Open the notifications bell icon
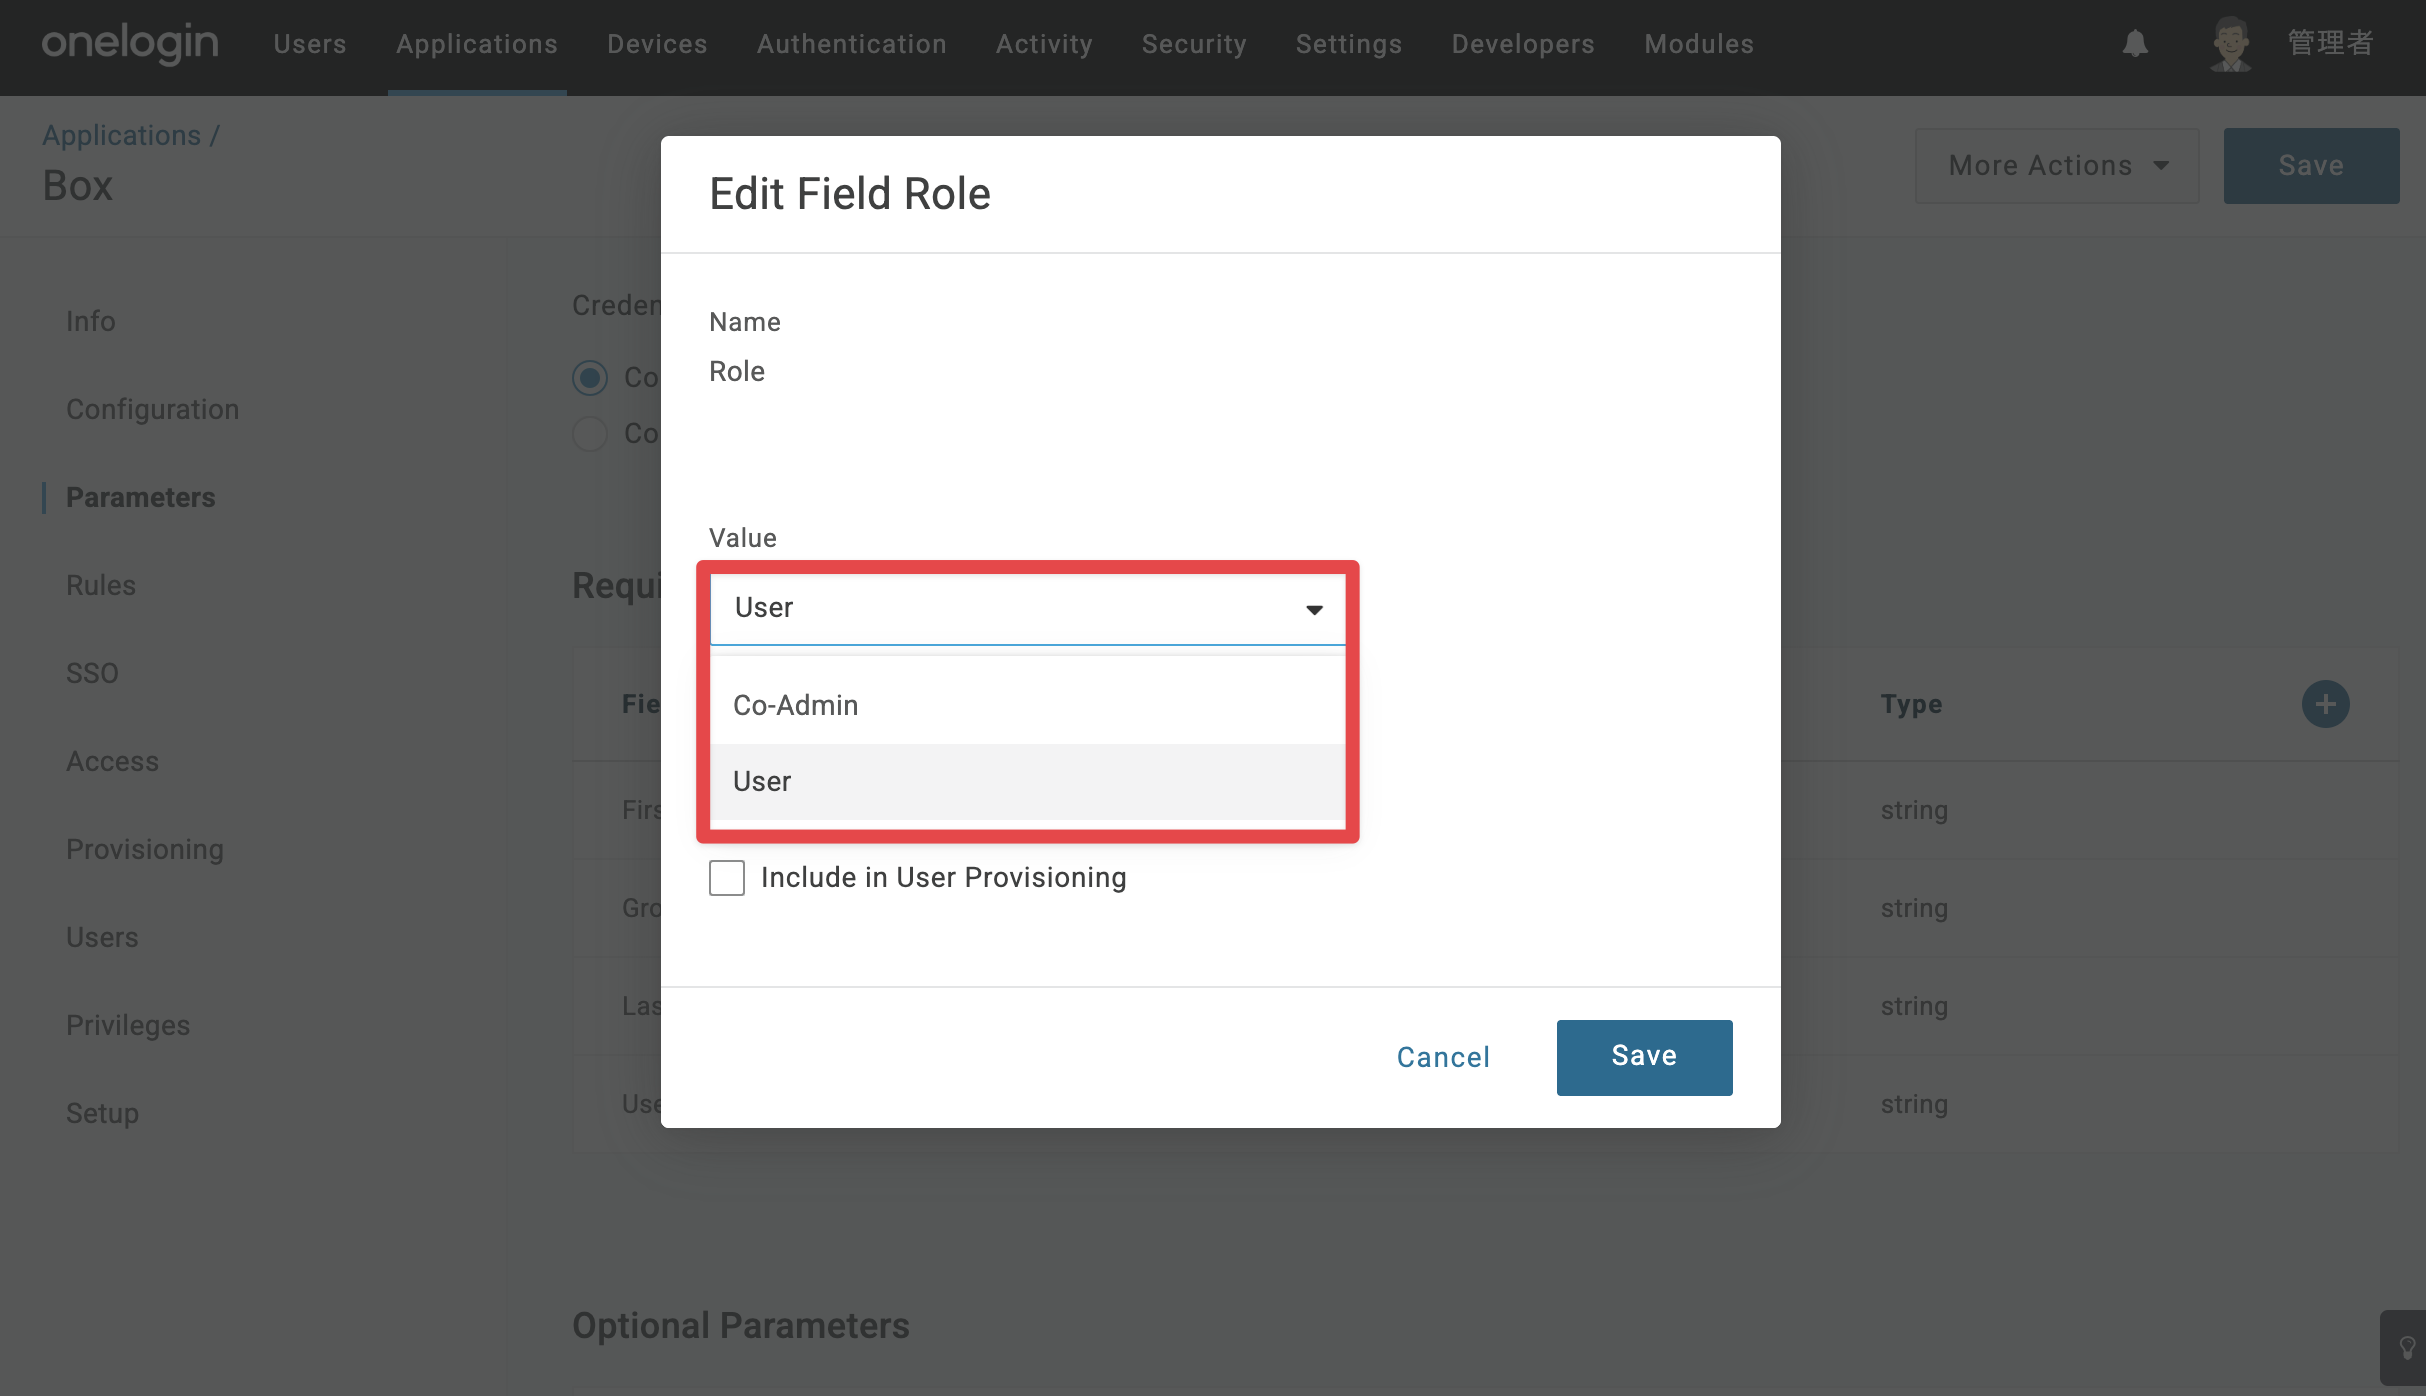The image size is (2426, 1396). coord(2135,44)
